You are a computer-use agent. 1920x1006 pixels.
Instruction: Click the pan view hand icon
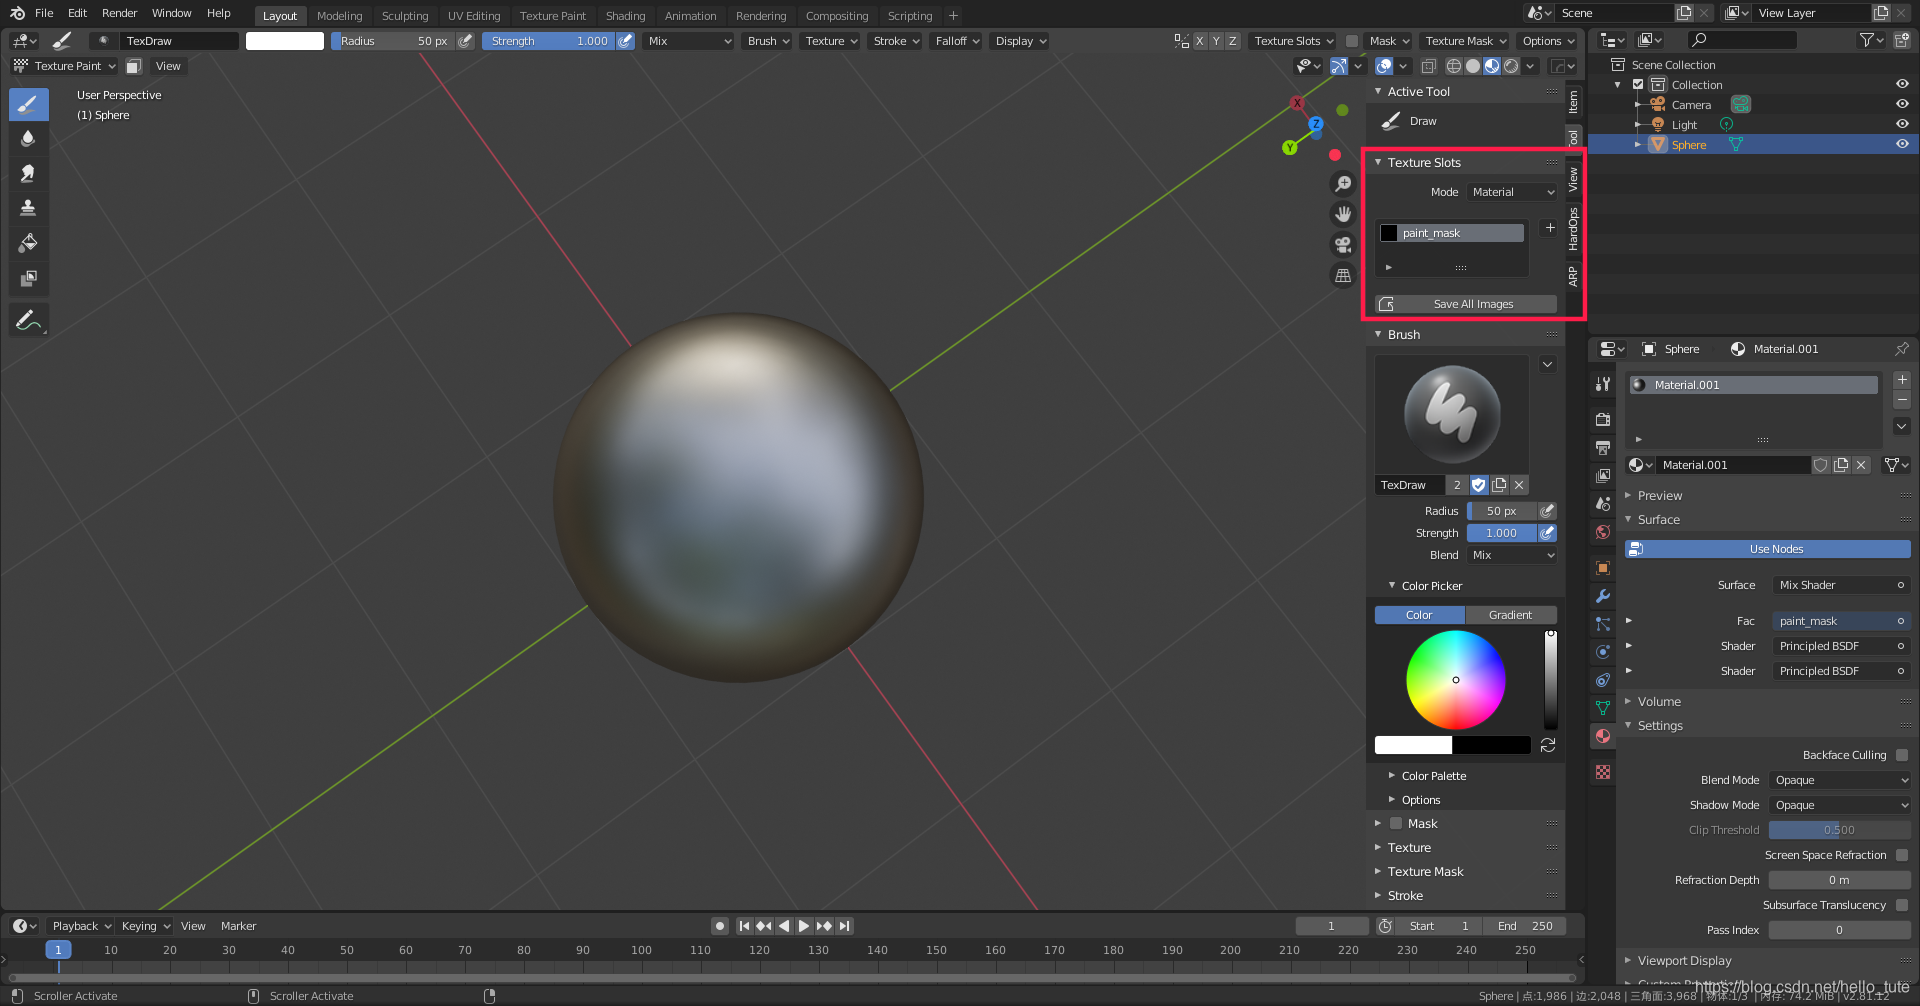coord(1343,214)
